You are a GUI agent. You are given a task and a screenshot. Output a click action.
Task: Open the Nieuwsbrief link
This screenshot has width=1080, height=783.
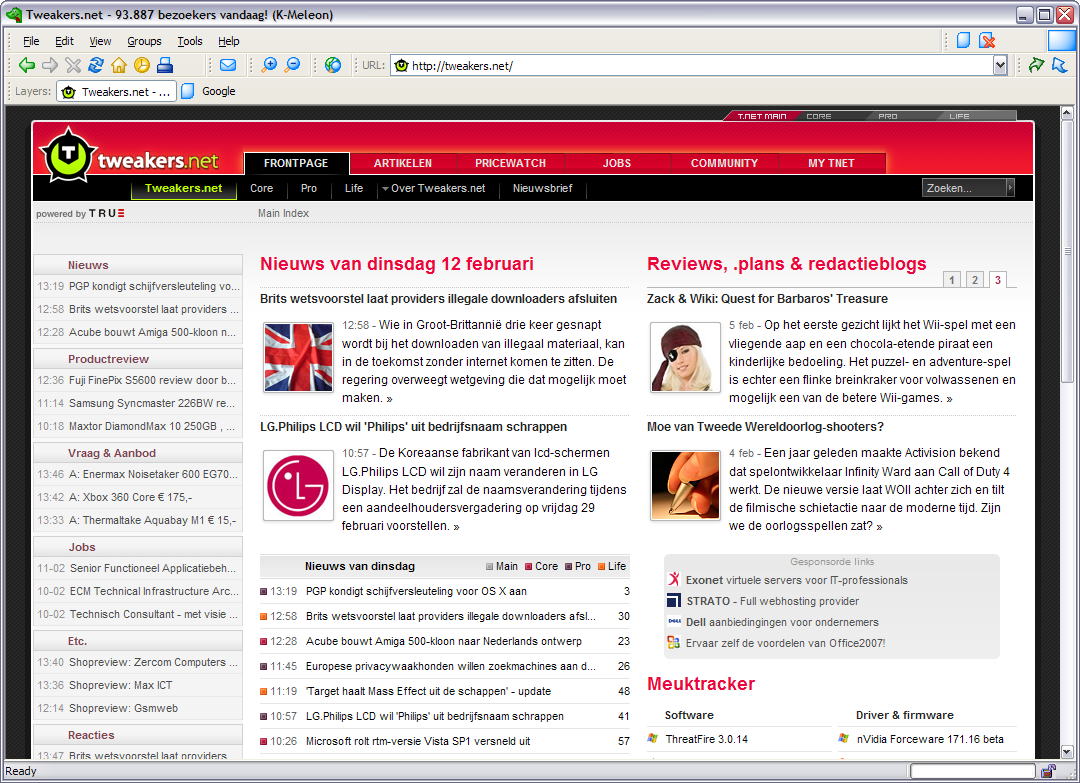542,188
